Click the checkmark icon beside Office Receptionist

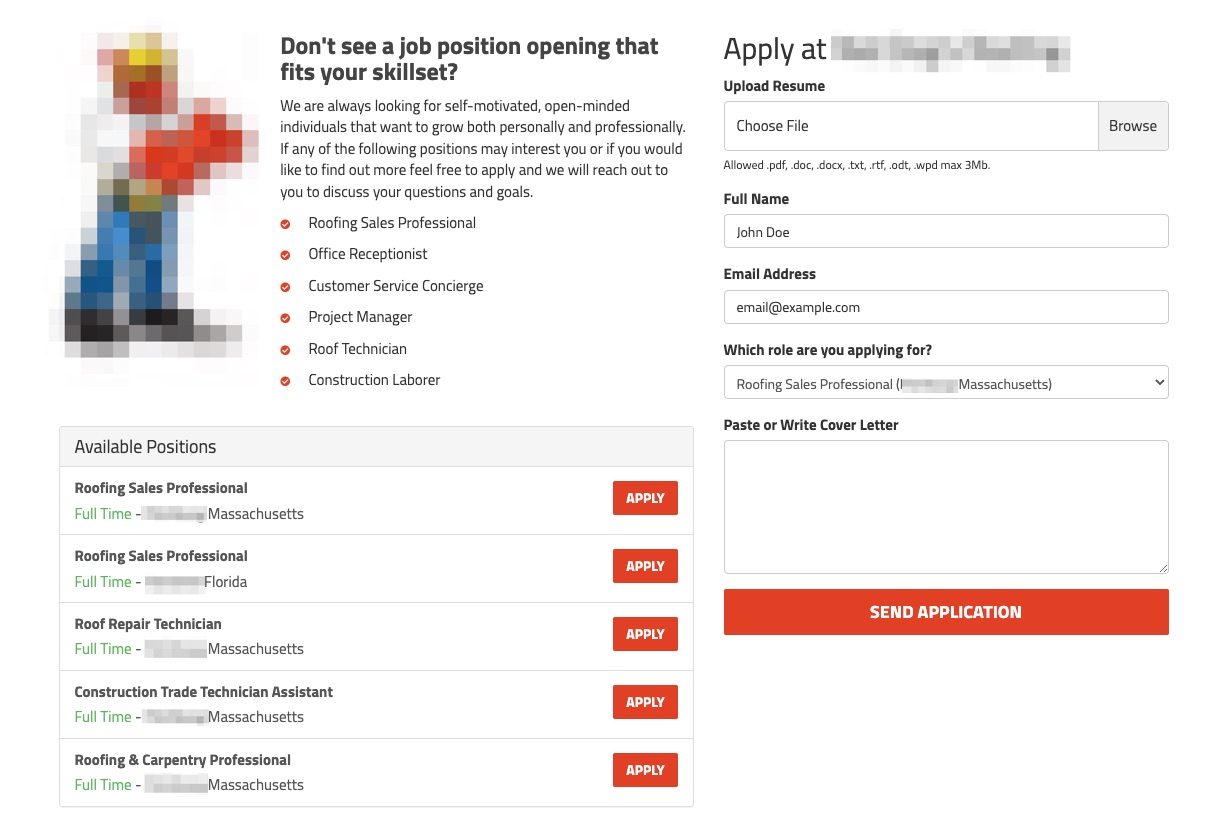tap(286, 255)
